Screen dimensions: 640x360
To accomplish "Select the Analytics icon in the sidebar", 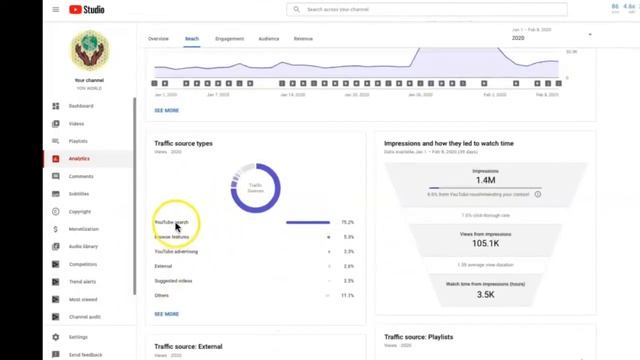I will pos(56,159).
